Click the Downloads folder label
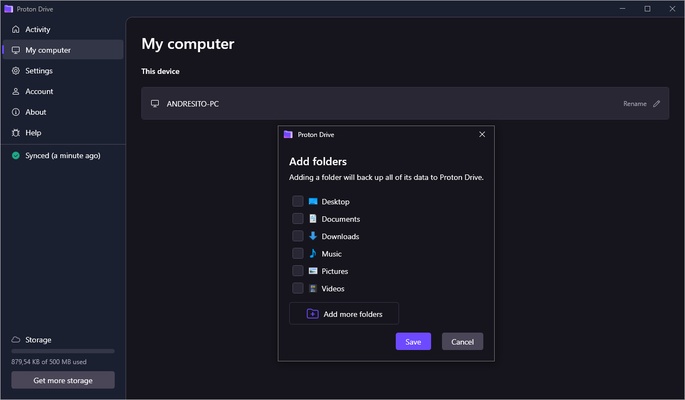Viewport: 685px width, 400px height. point(340,237)
